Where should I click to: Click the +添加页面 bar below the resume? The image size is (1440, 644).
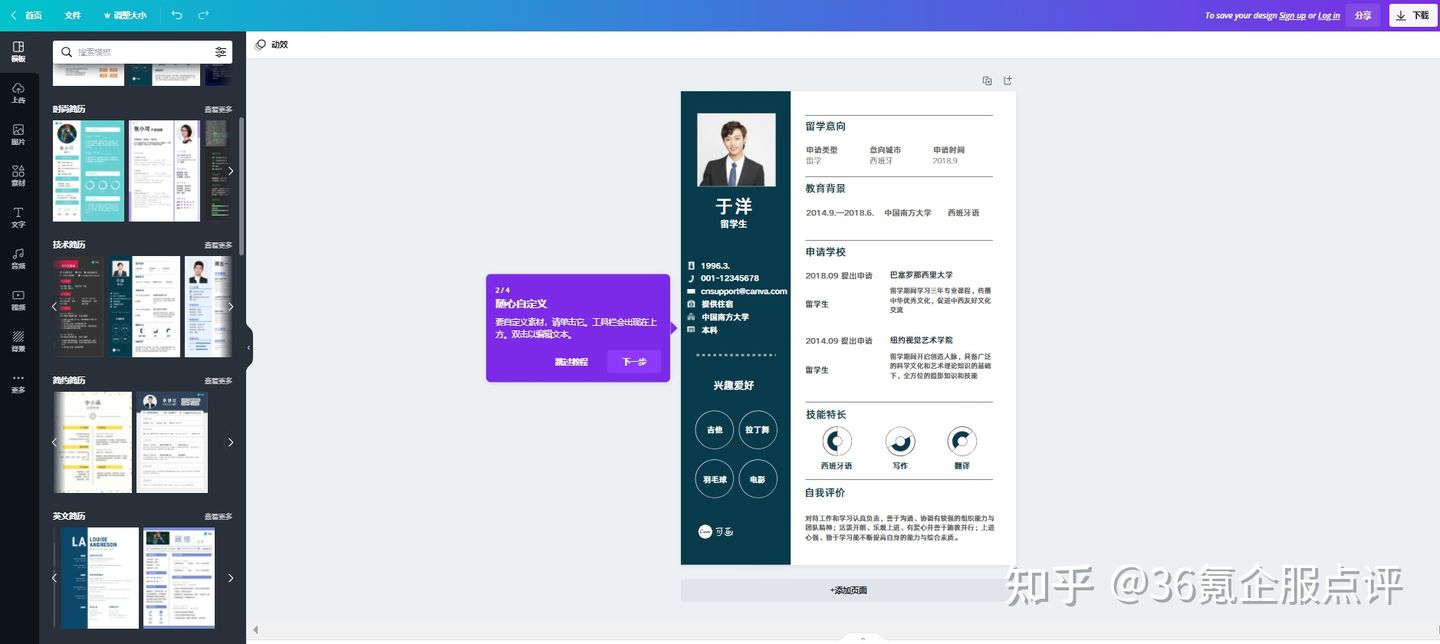click(849, 589)
